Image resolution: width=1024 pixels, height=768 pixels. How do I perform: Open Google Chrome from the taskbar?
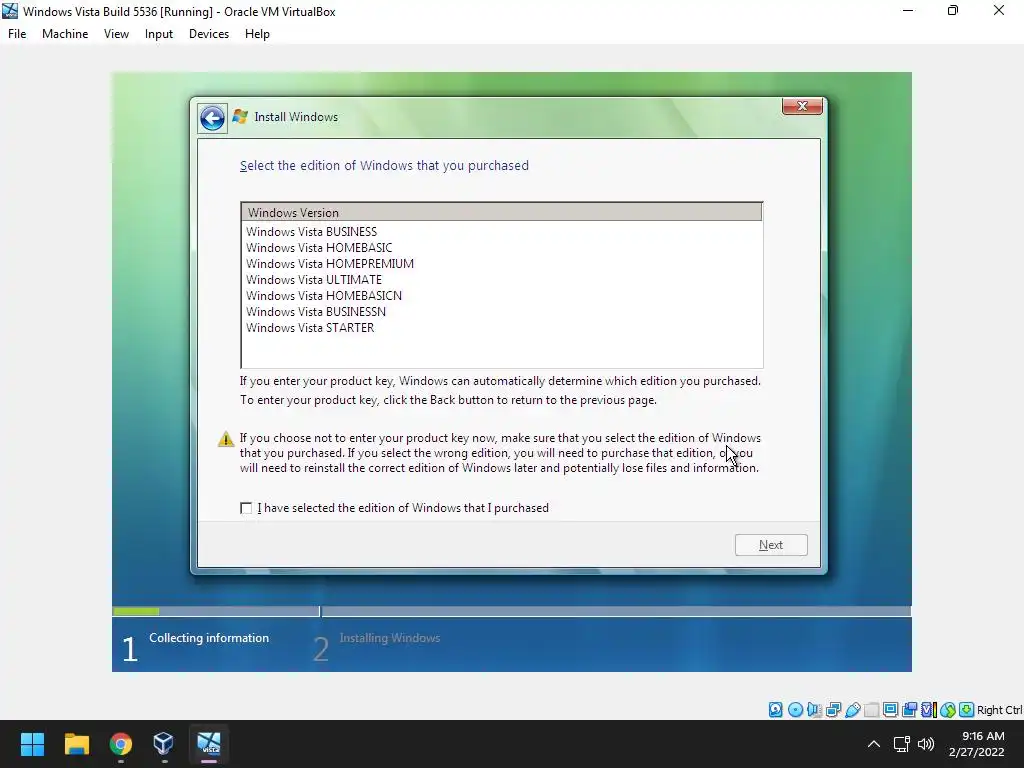pyautogui.click(x=121, y=744)
